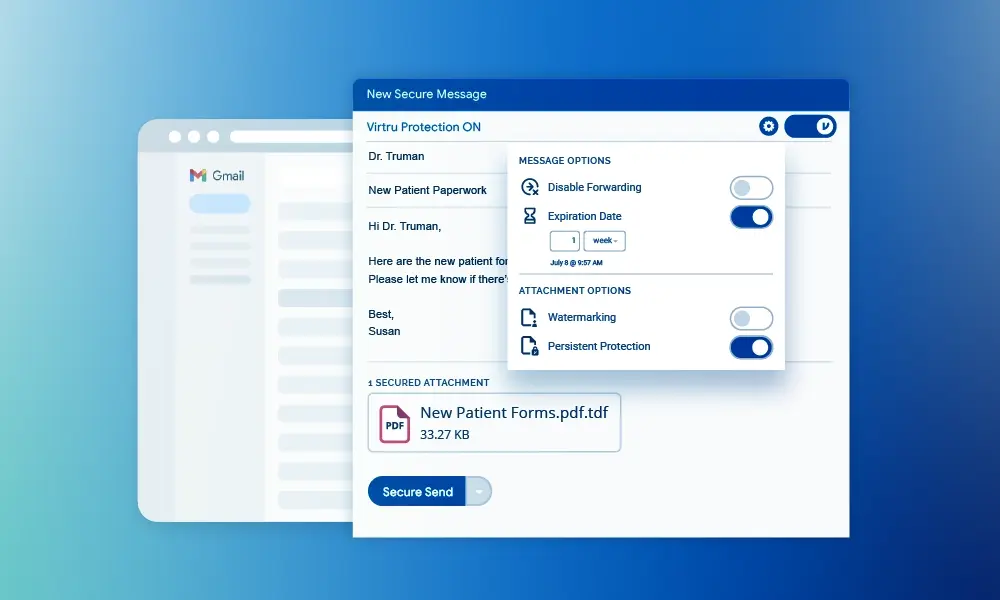
Task: Turn off the Expiration Date switch
Action: 751,217
